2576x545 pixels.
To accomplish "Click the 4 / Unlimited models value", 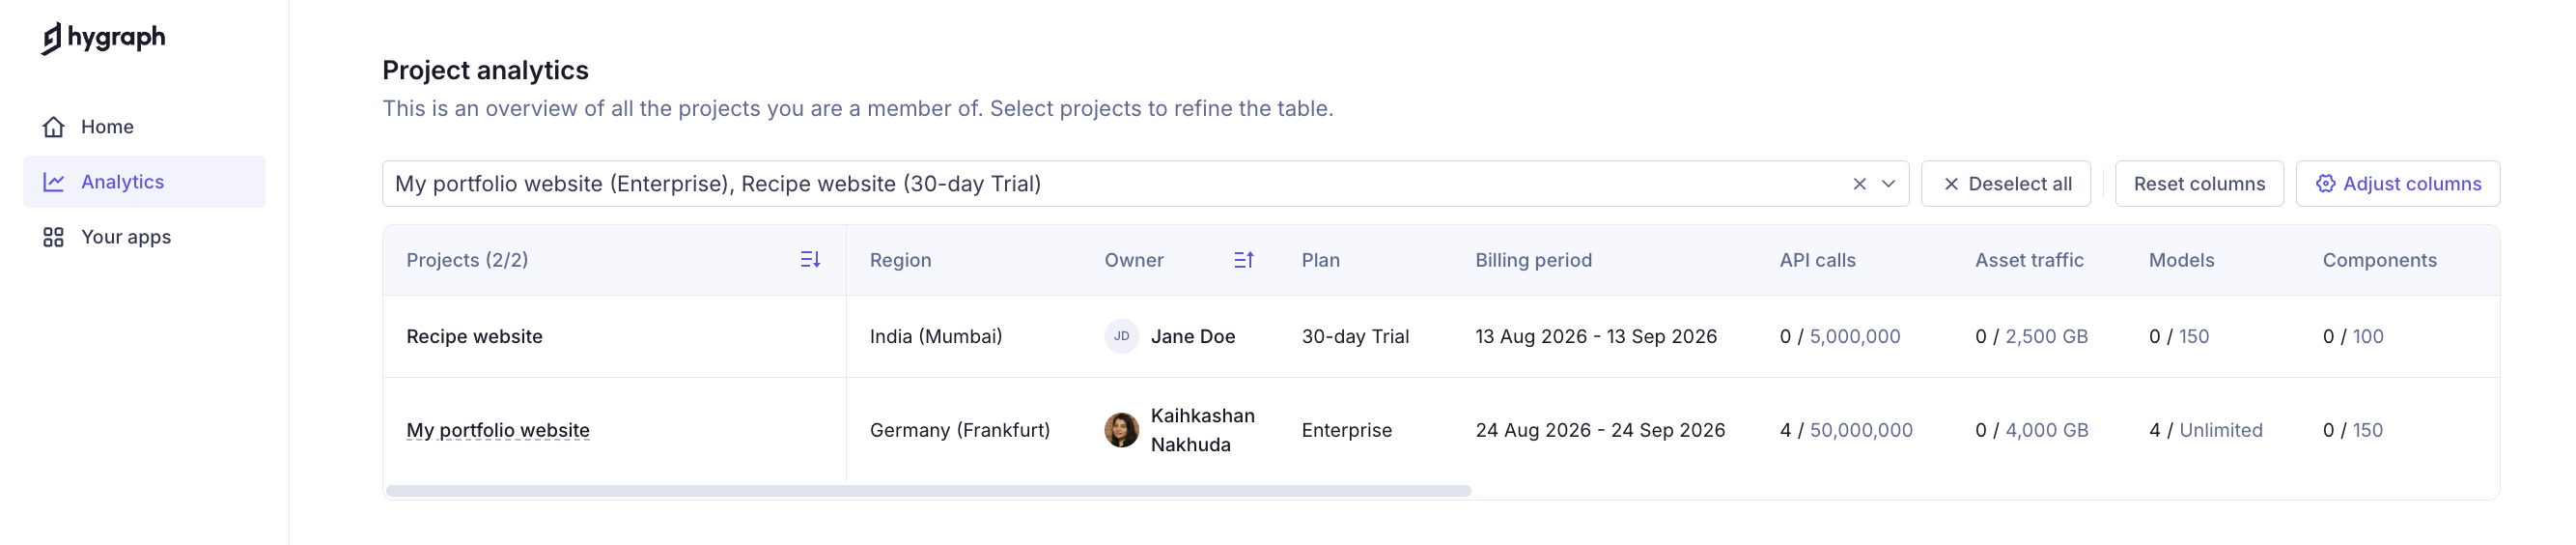I will click(2205, 430).
